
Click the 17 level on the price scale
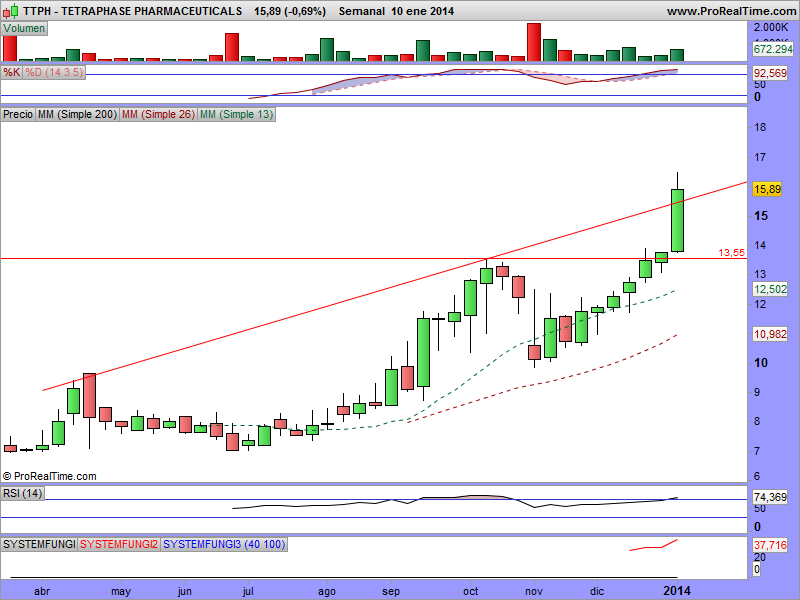(x=760, y=157)
